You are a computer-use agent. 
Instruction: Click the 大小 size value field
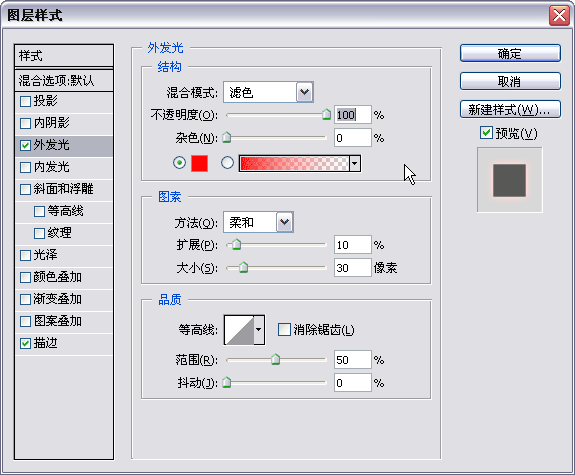pos(352,267)
